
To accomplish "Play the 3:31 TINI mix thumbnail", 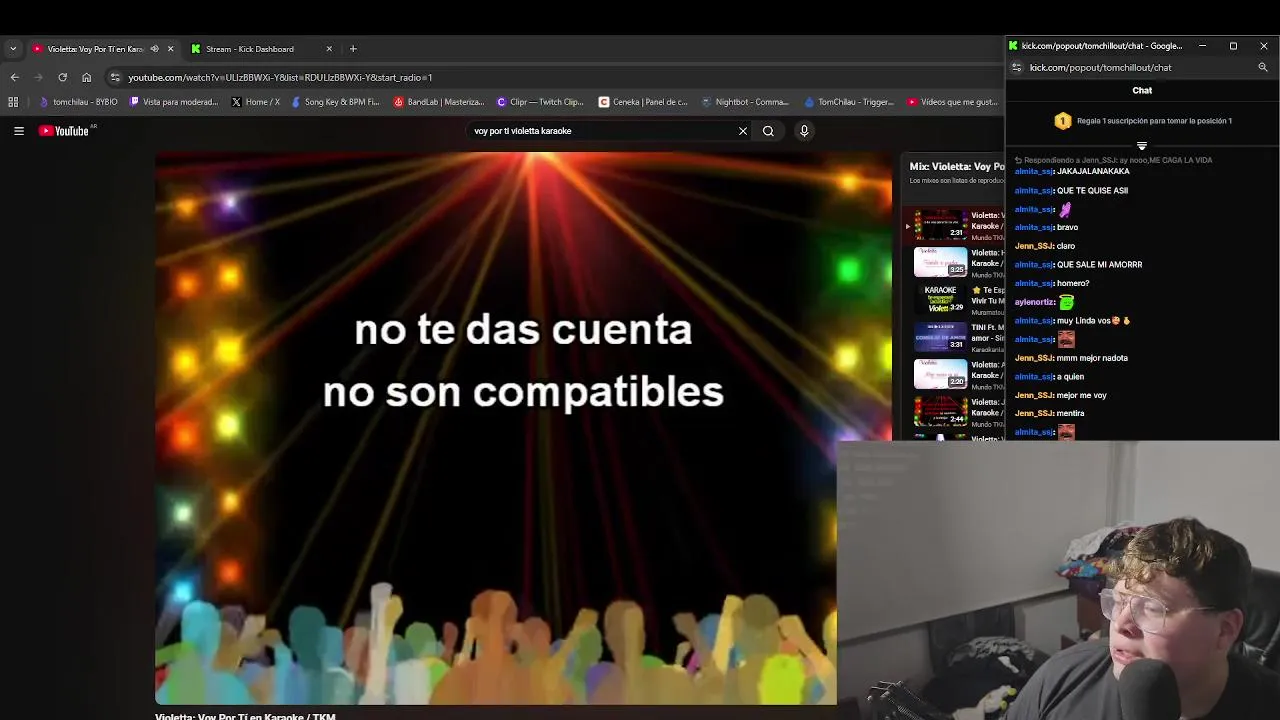I will [x=940, y=336].
